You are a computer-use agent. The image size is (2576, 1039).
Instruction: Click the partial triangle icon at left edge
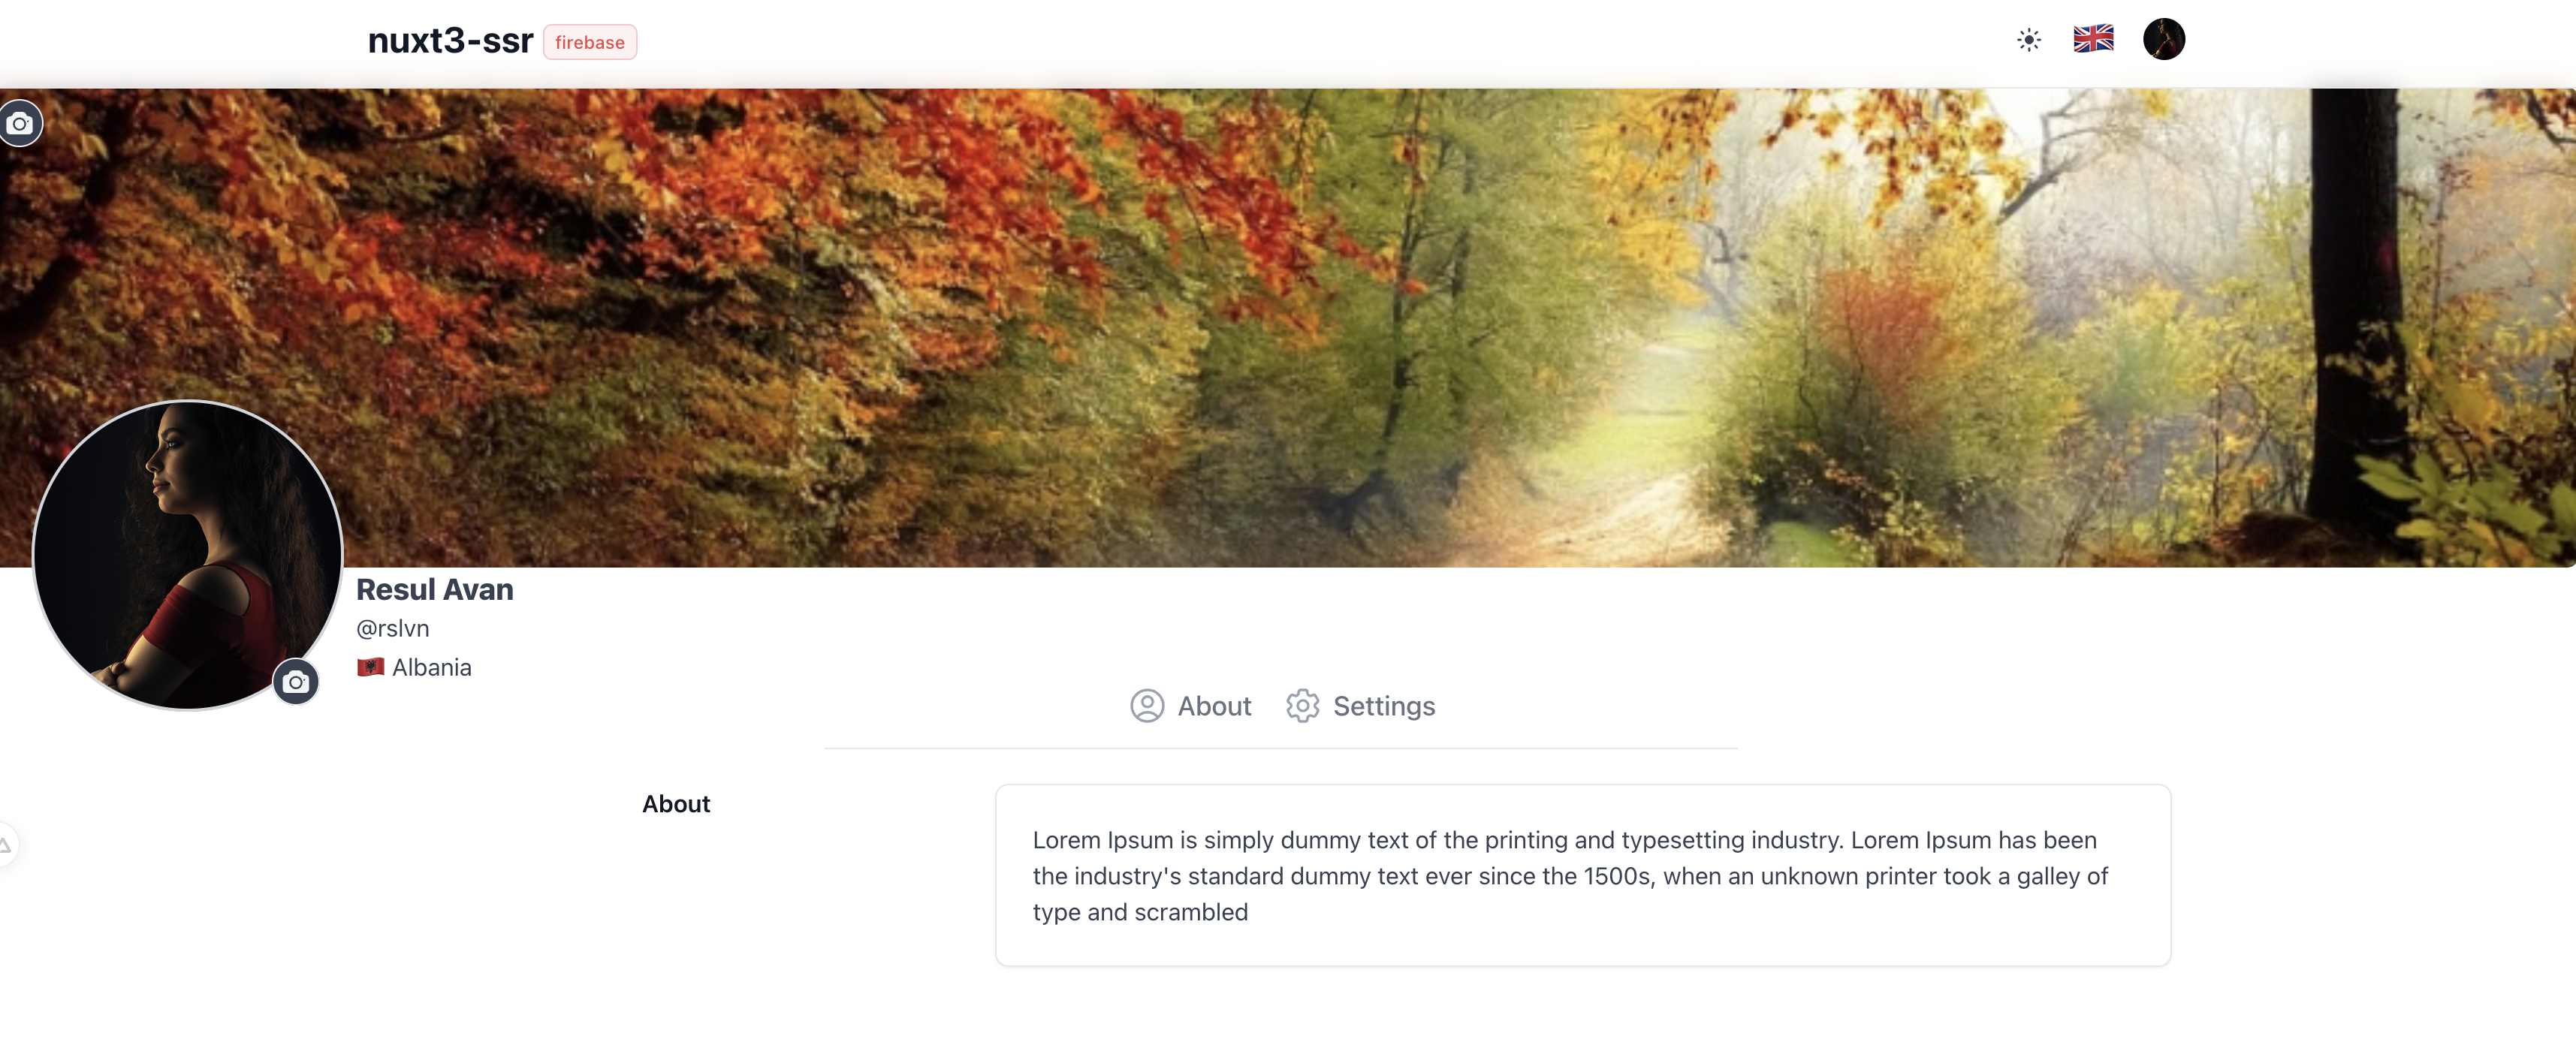coord(5,845)
